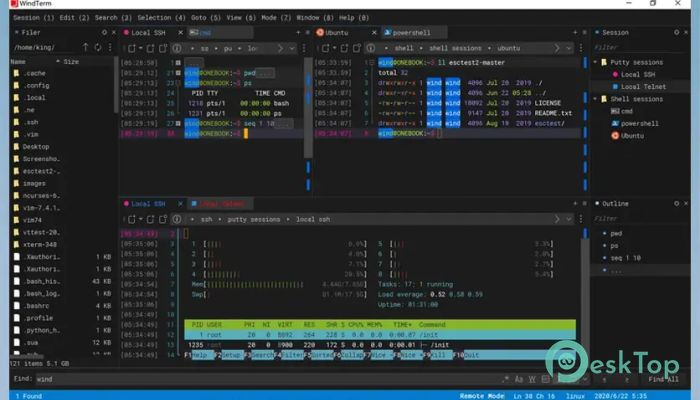Click 'shell sessions' breadcrumb in Ubuntu toolbar
700x400 pixels.
pyautogui.click(x=455, y=48)
